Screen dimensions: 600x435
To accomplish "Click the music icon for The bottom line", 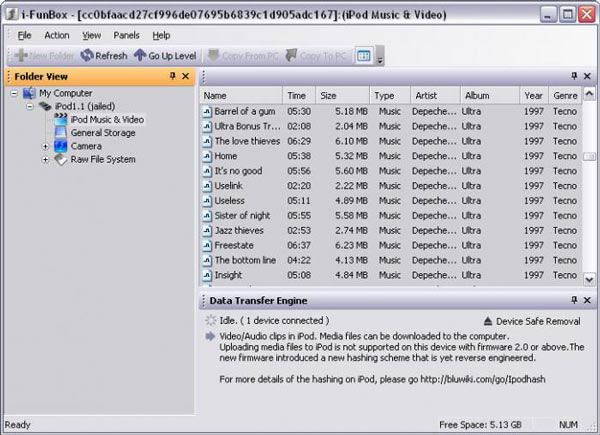I will 207,260.
